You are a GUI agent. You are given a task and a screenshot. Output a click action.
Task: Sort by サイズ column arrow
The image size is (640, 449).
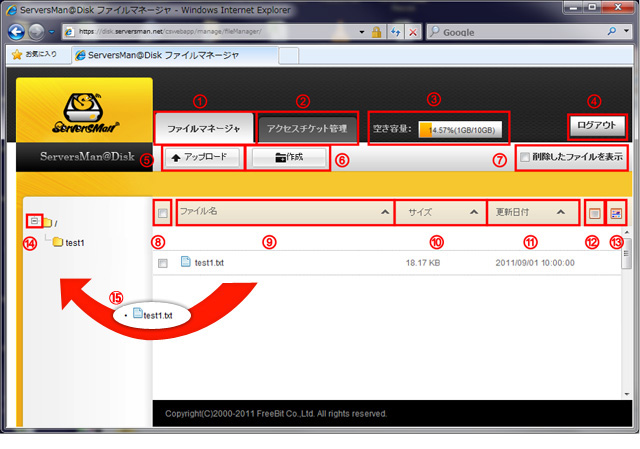474,212
